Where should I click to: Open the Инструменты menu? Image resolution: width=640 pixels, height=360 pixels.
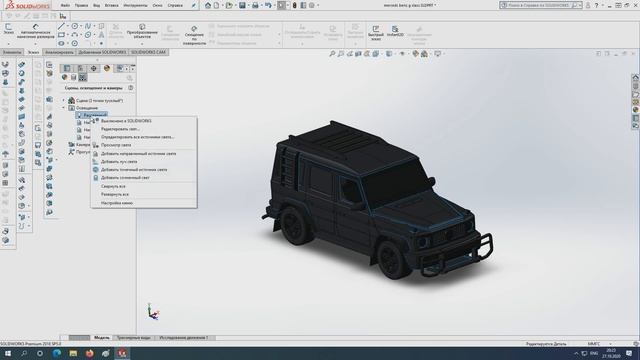[136, 5]
